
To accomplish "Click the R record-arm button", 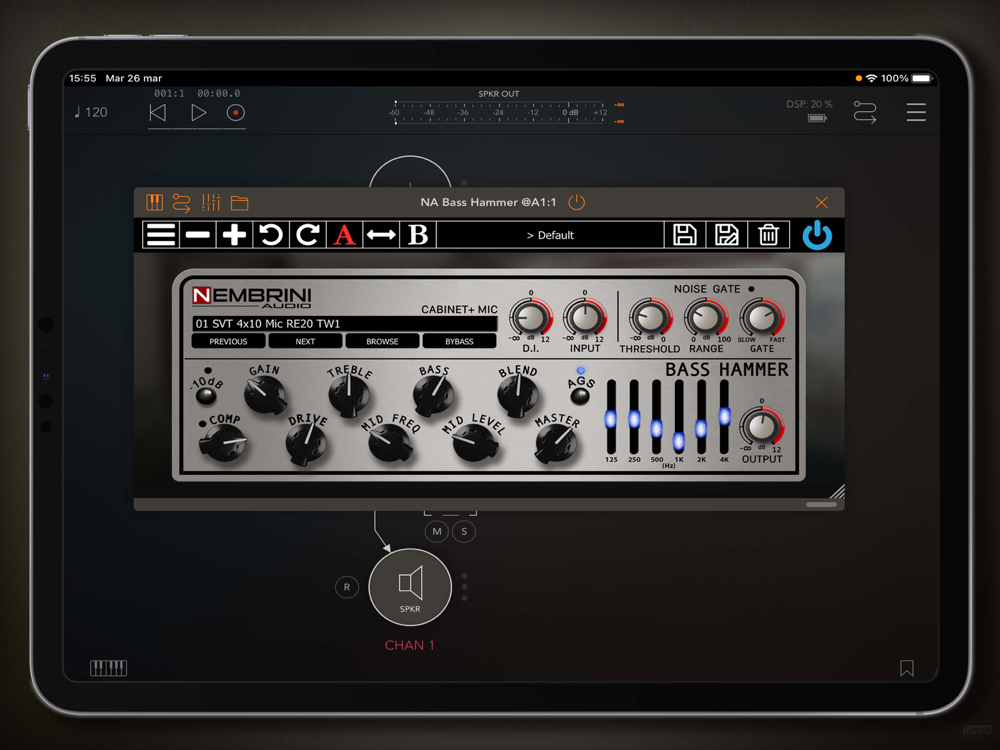I will click(x=346, y=587).
